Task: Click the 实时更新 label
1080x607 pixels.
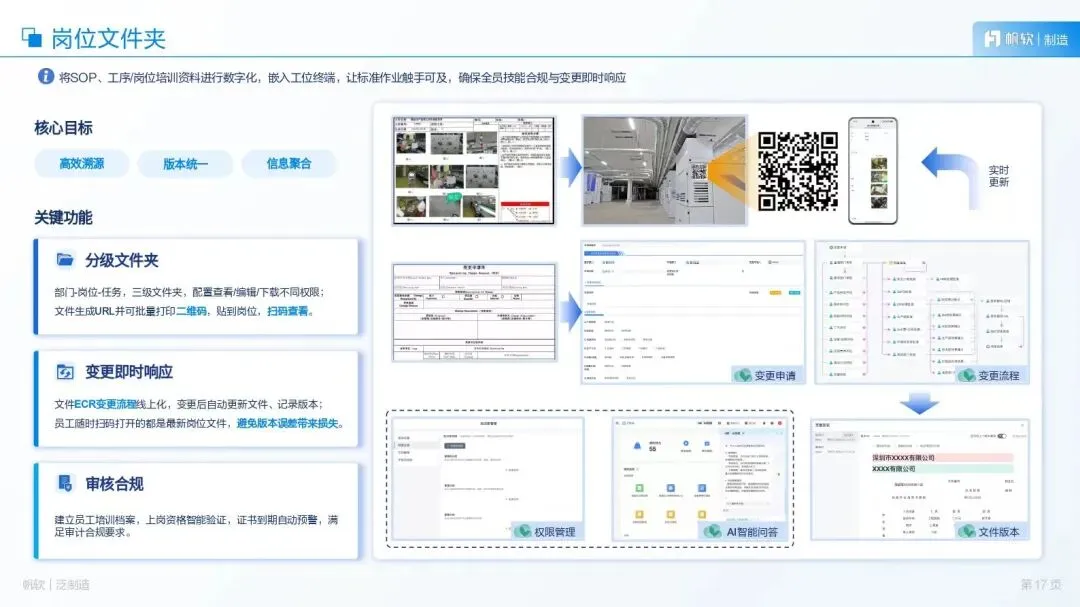Action: pos(999,176)
